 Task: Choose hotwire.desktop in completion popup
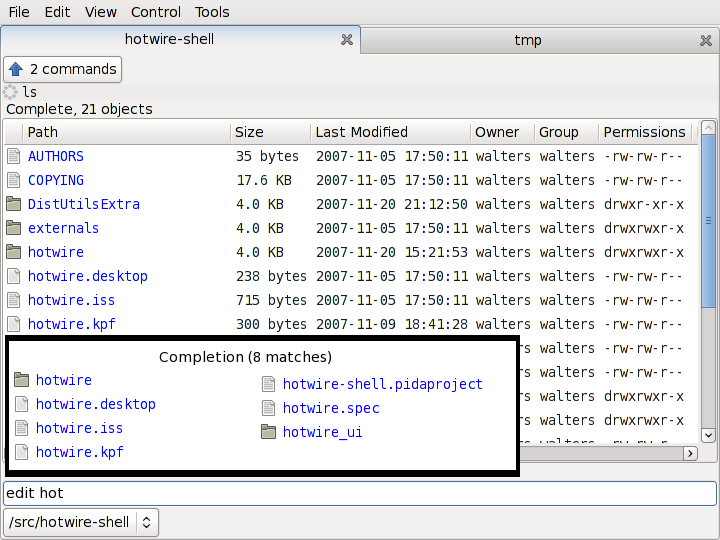tap(96, 404)
